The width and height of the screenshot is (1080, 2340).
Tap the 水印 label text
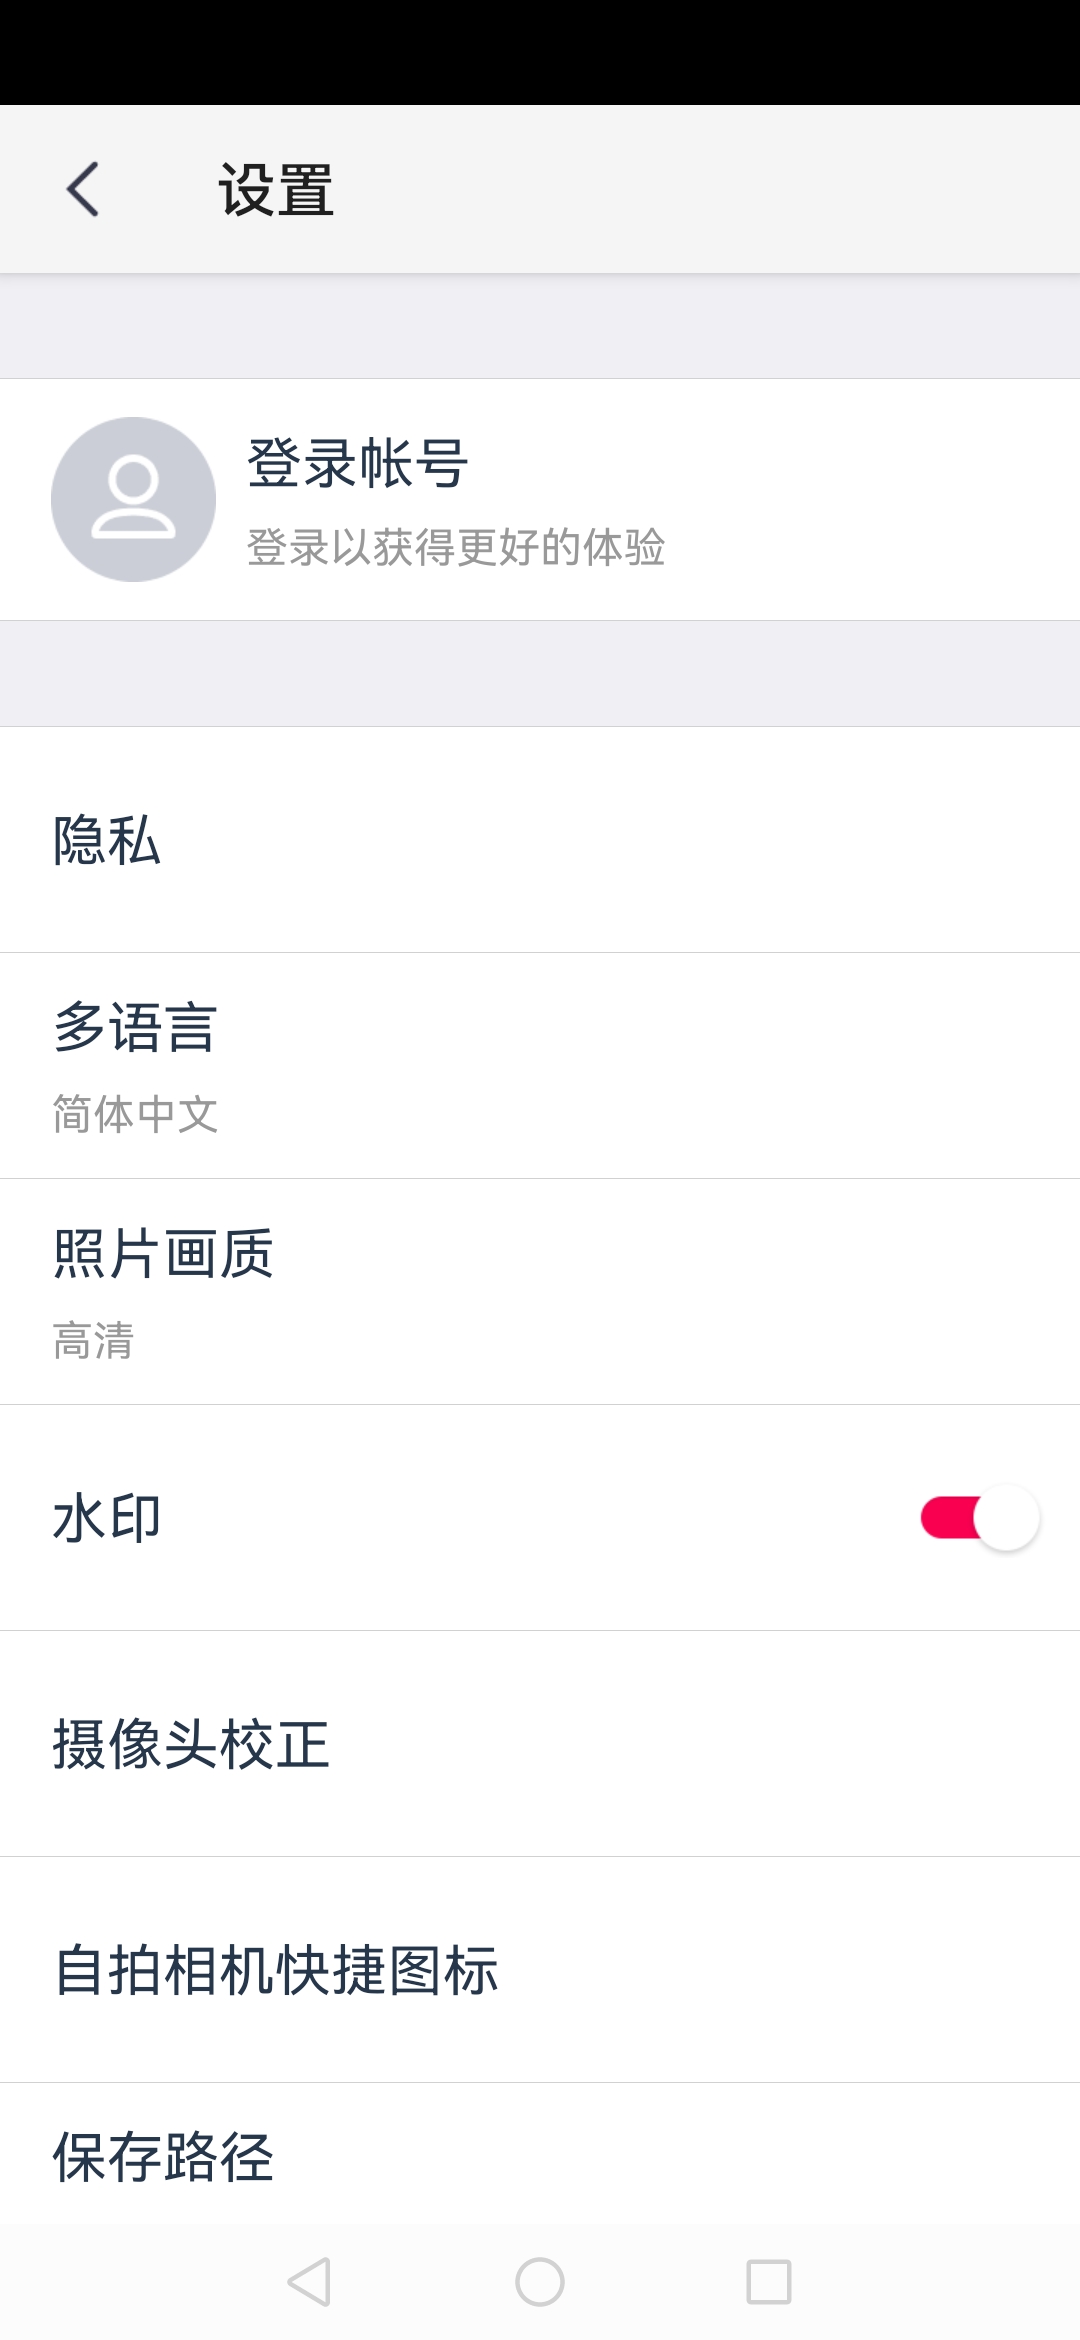tap(107, 1518)
